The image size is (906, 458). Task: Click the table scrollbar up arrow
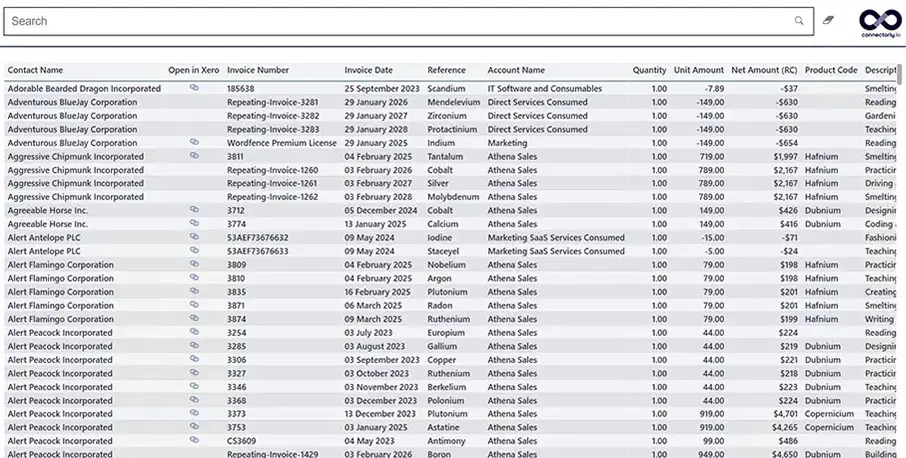coord(901,68)
